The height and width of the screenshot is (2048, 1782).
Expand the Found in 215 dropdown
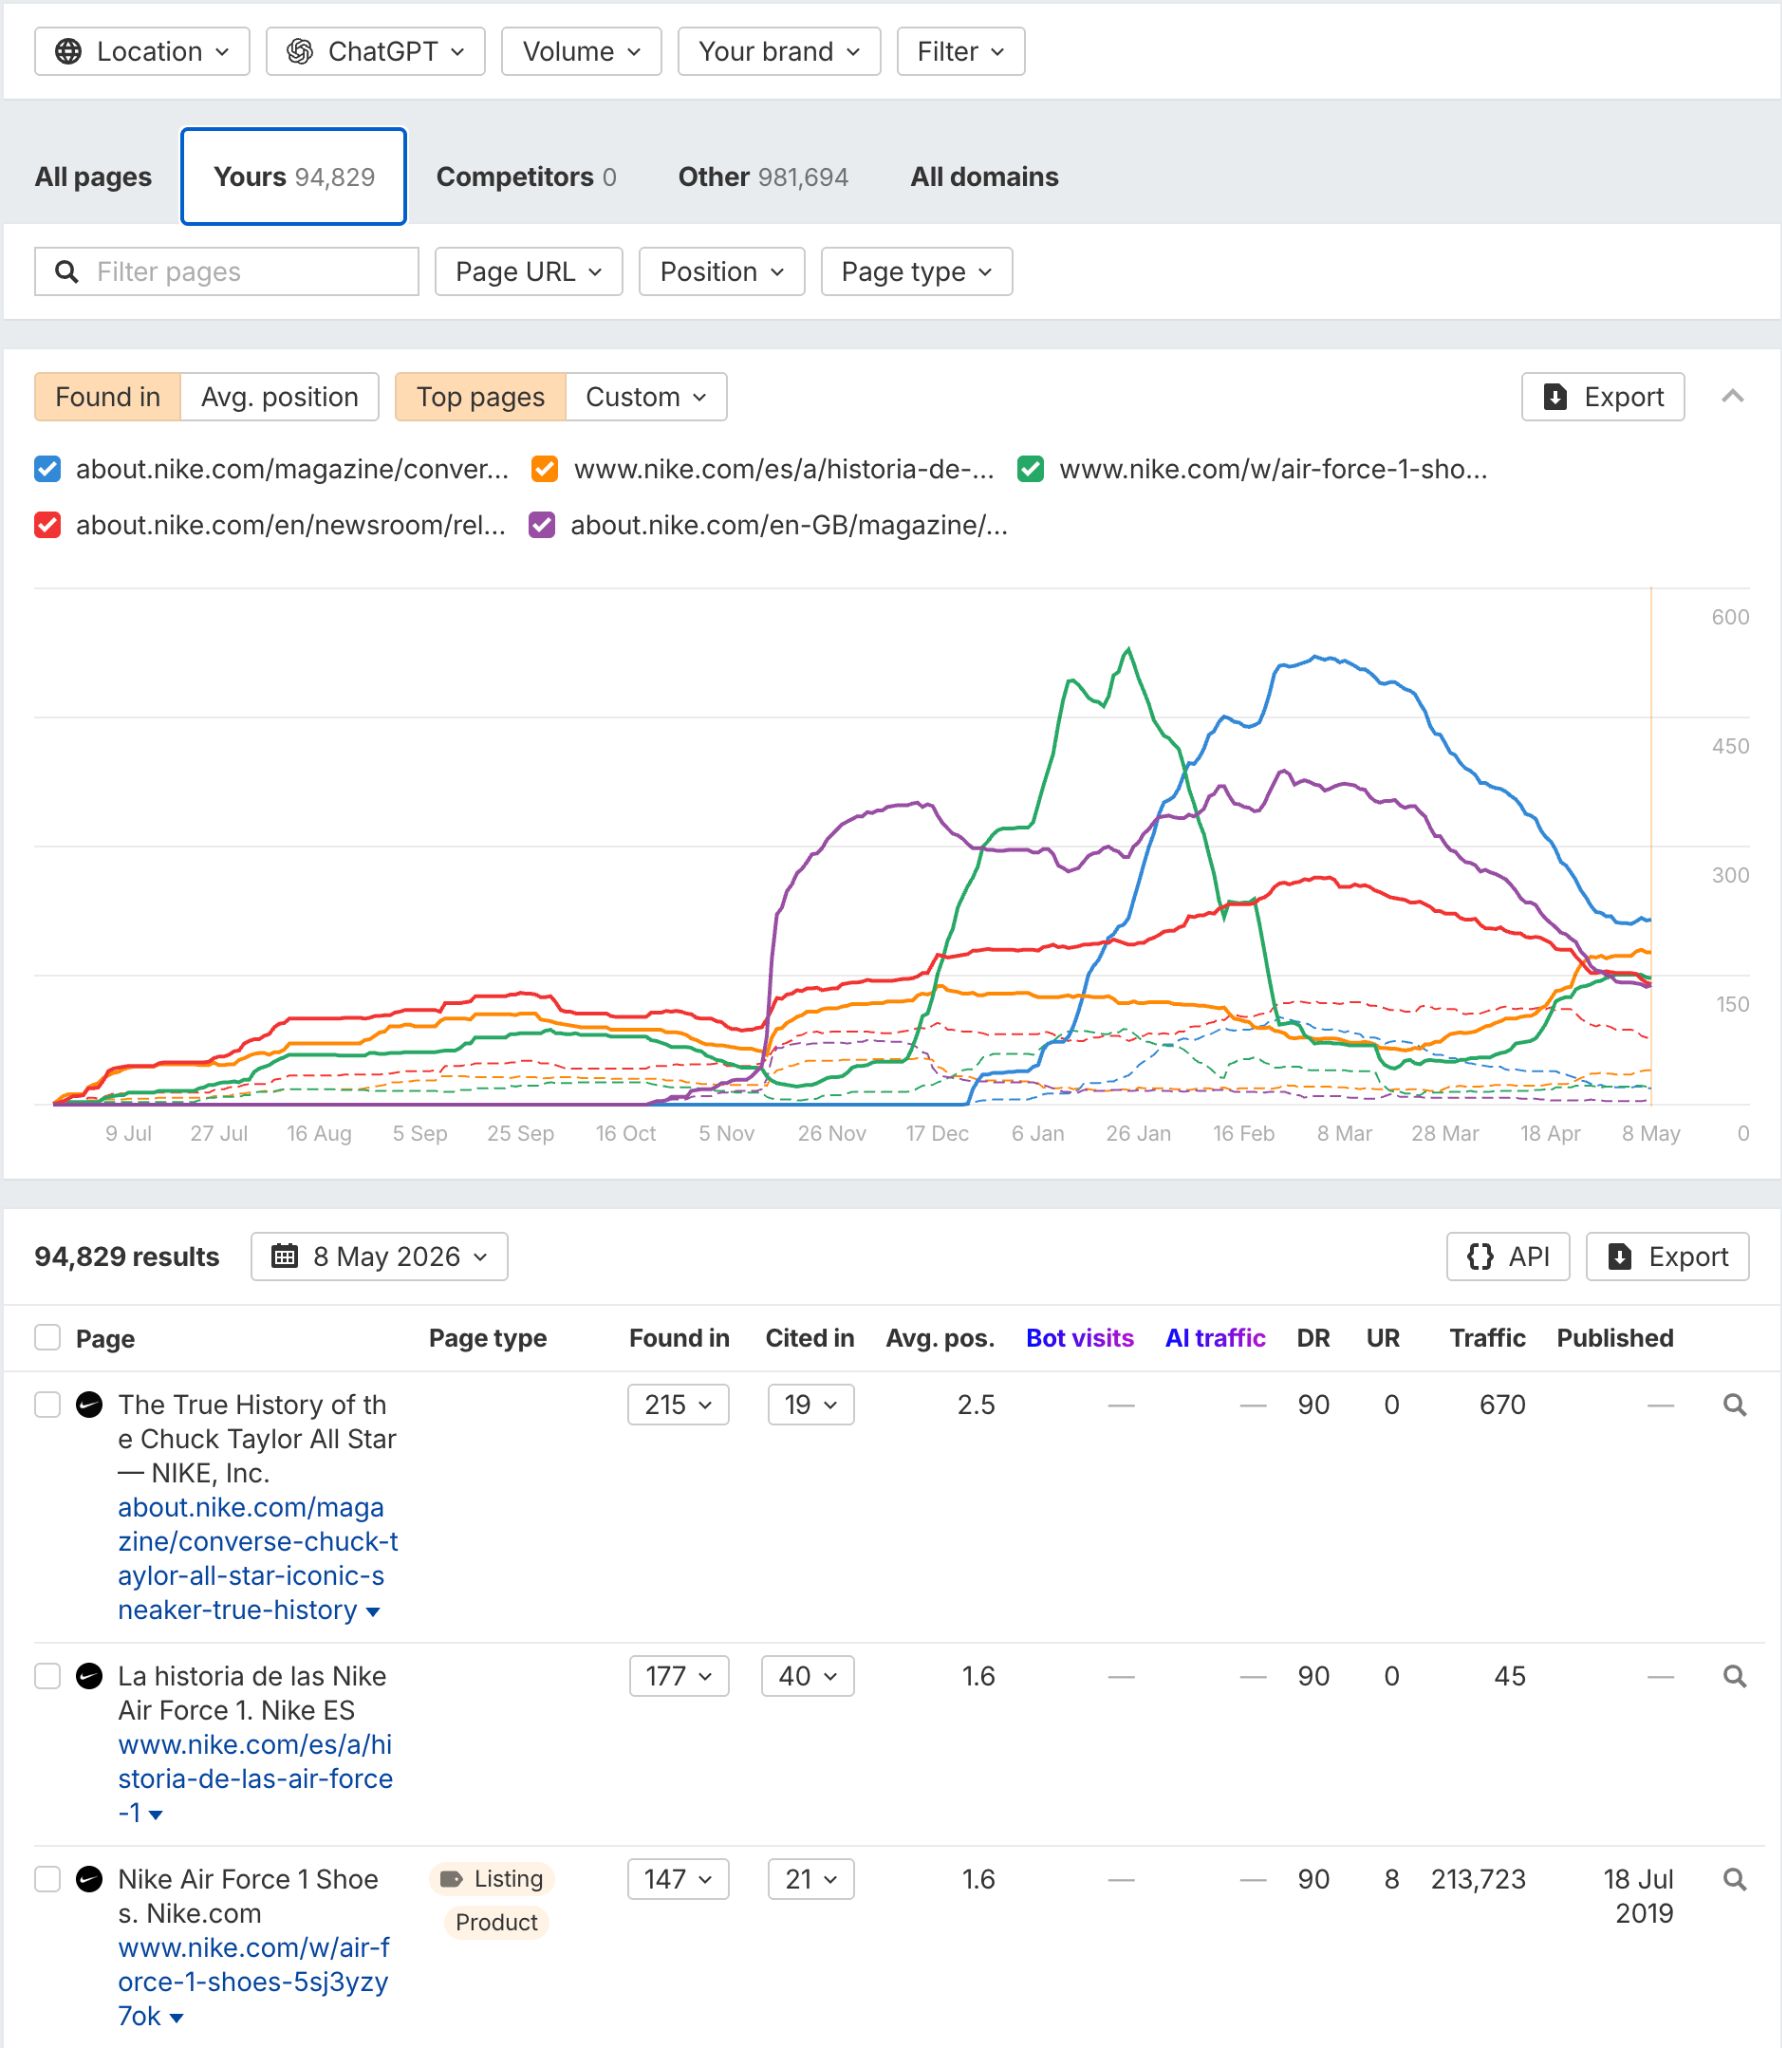678,1405
